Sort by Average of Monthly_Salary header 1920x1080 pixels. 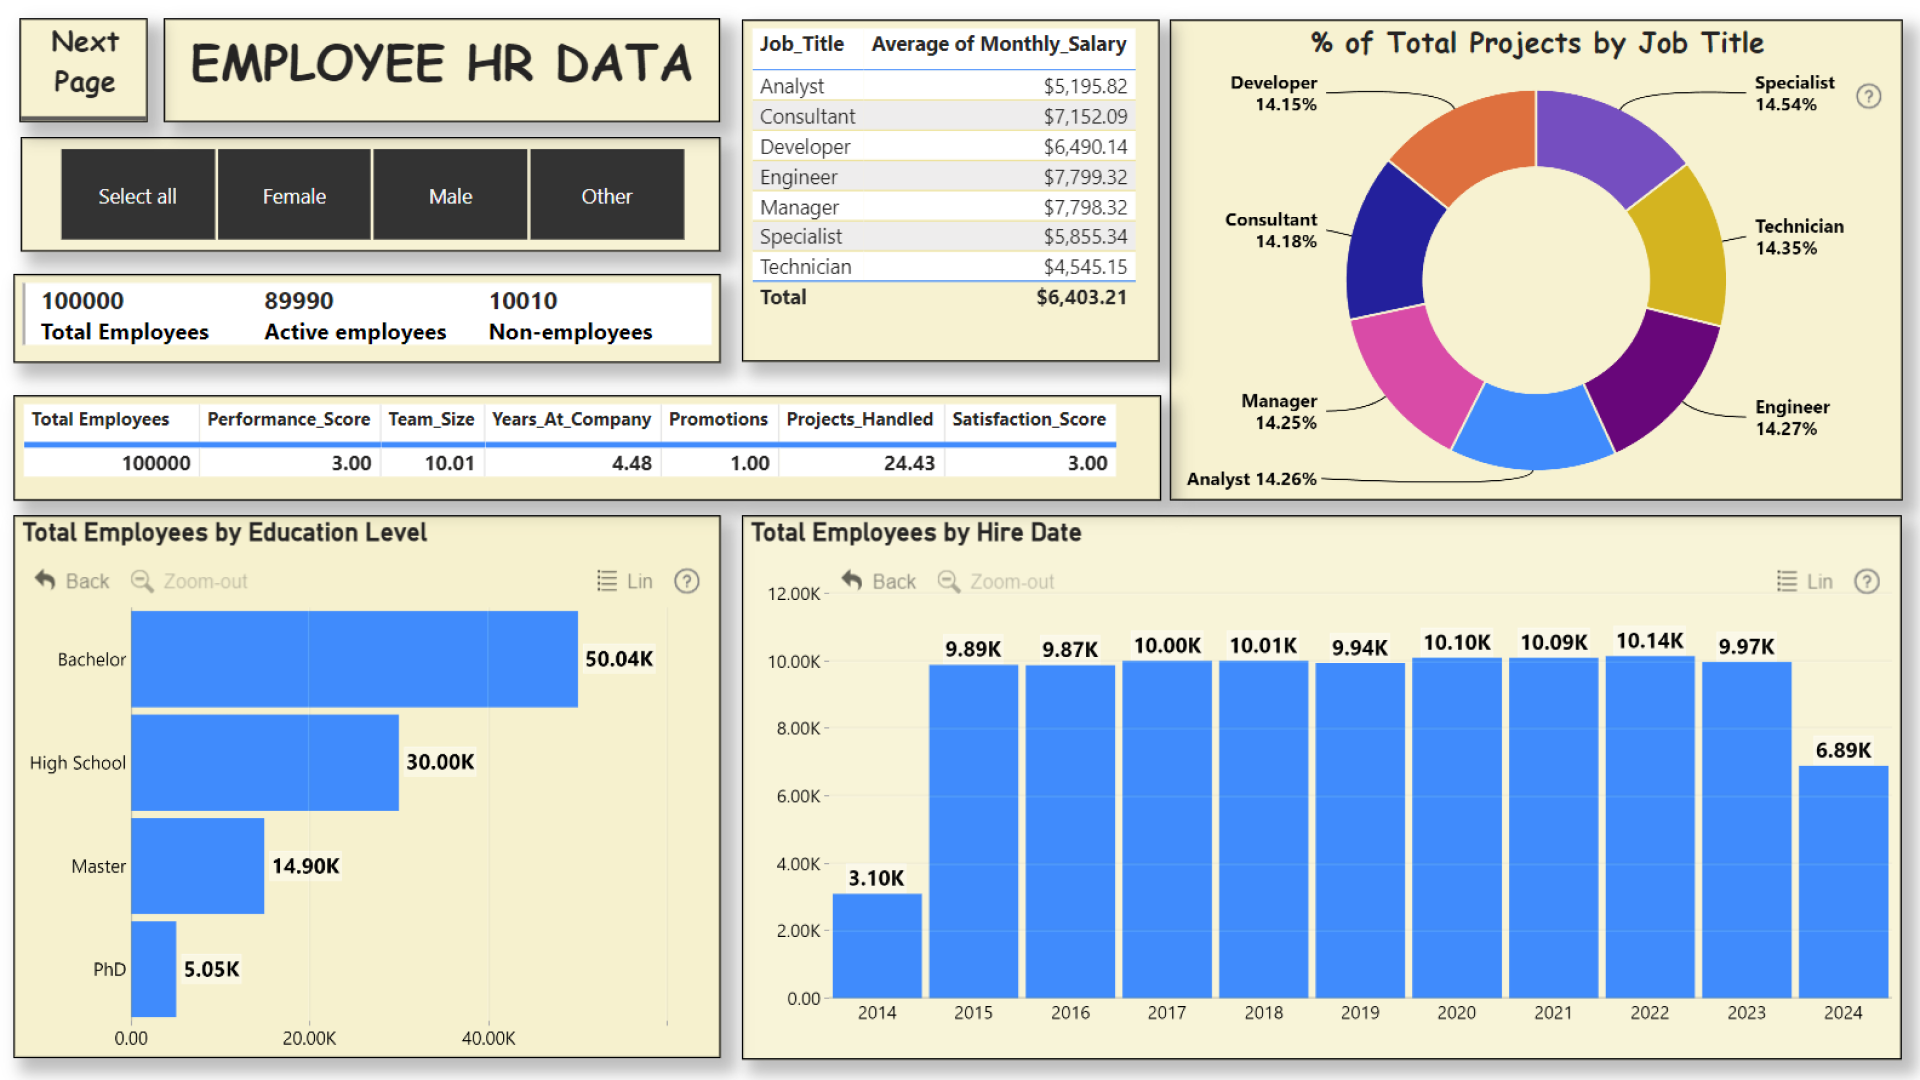point(999,44)
